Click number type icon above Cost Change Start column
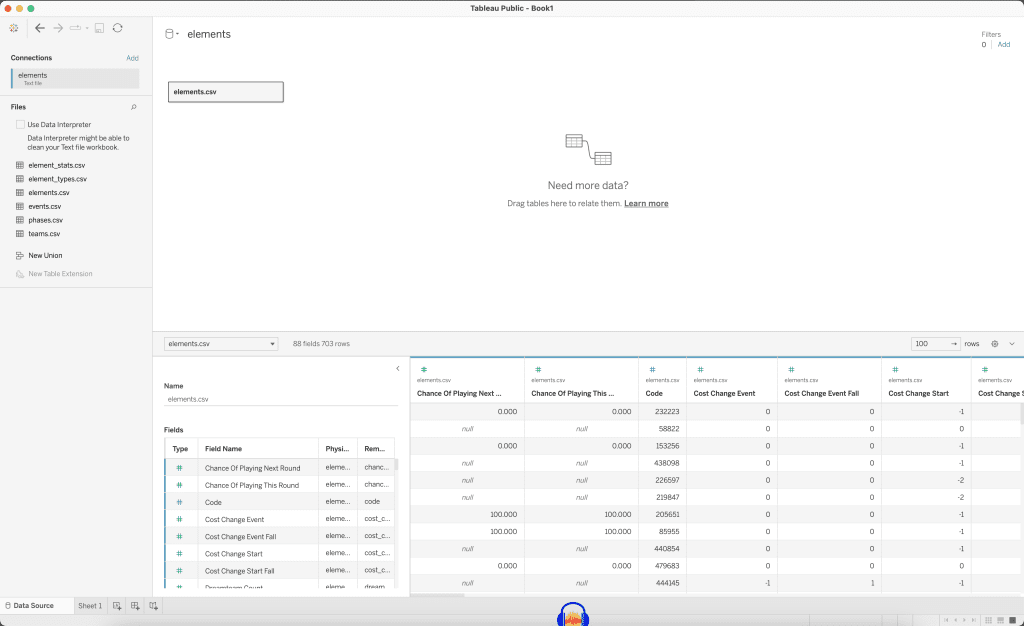Screen dimensions: 1024x626 pos(895,369)
